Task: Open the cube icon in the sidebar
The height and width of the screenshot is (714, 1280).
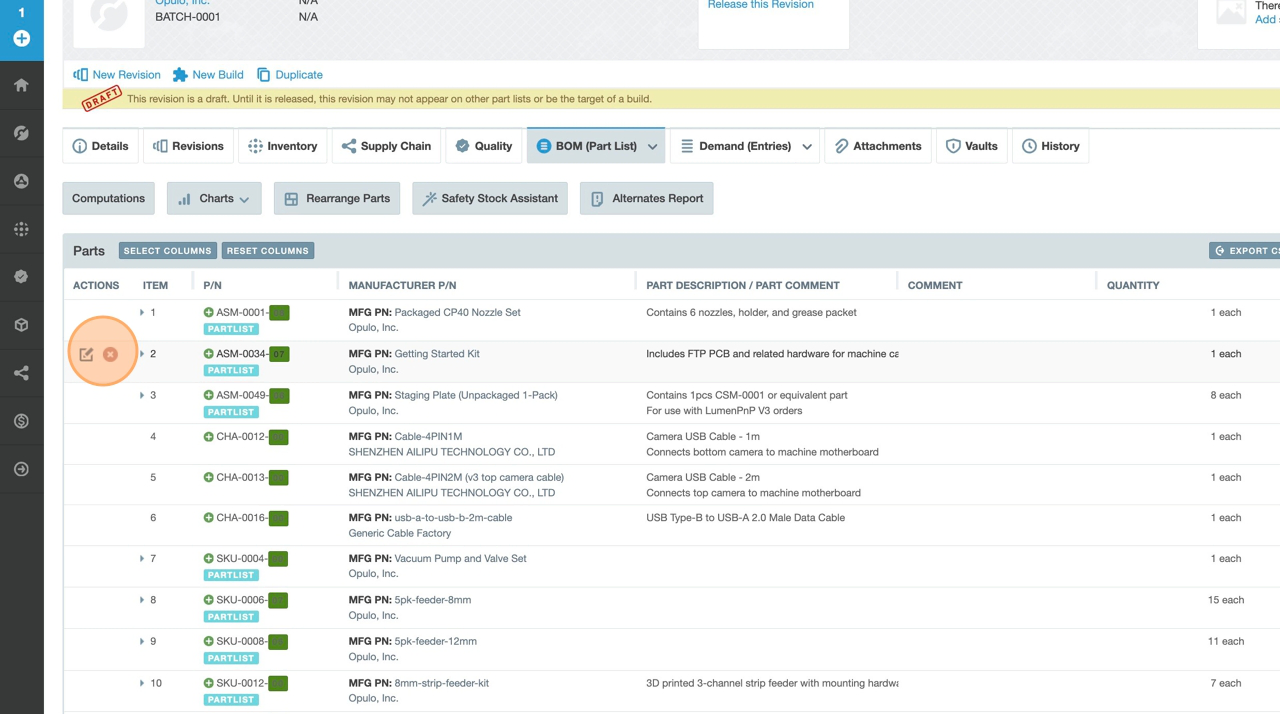Action: [x=21, y=325]
